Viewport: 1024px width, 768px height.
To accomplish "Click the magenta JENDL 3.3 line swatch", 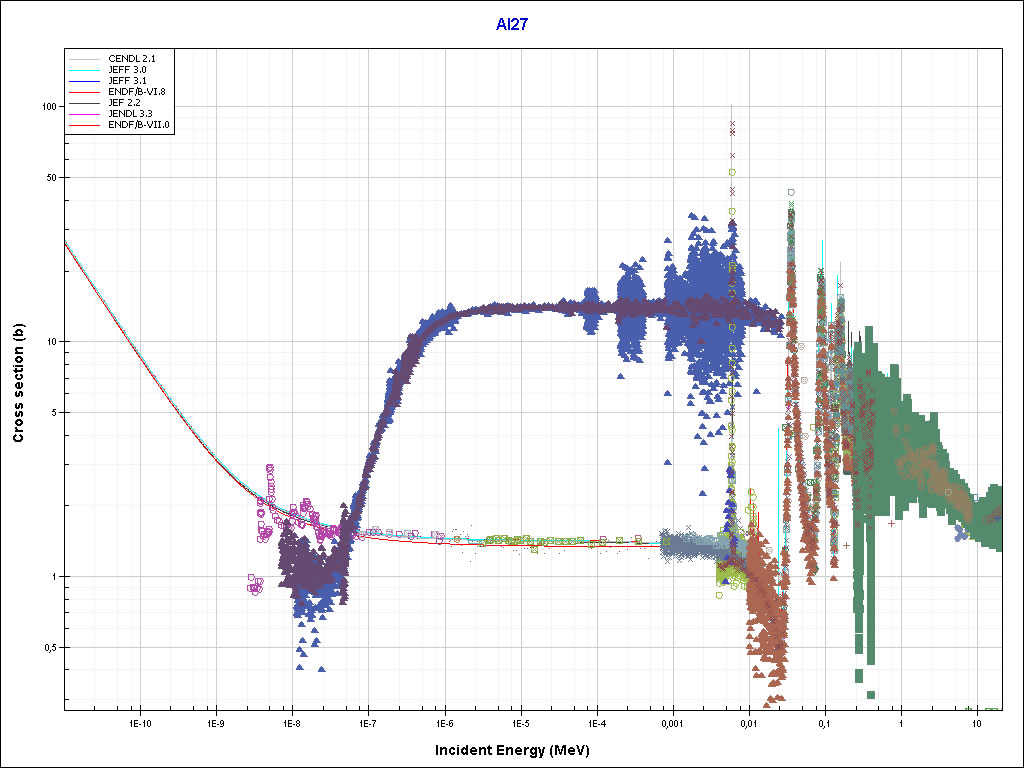I will [85, 114].
